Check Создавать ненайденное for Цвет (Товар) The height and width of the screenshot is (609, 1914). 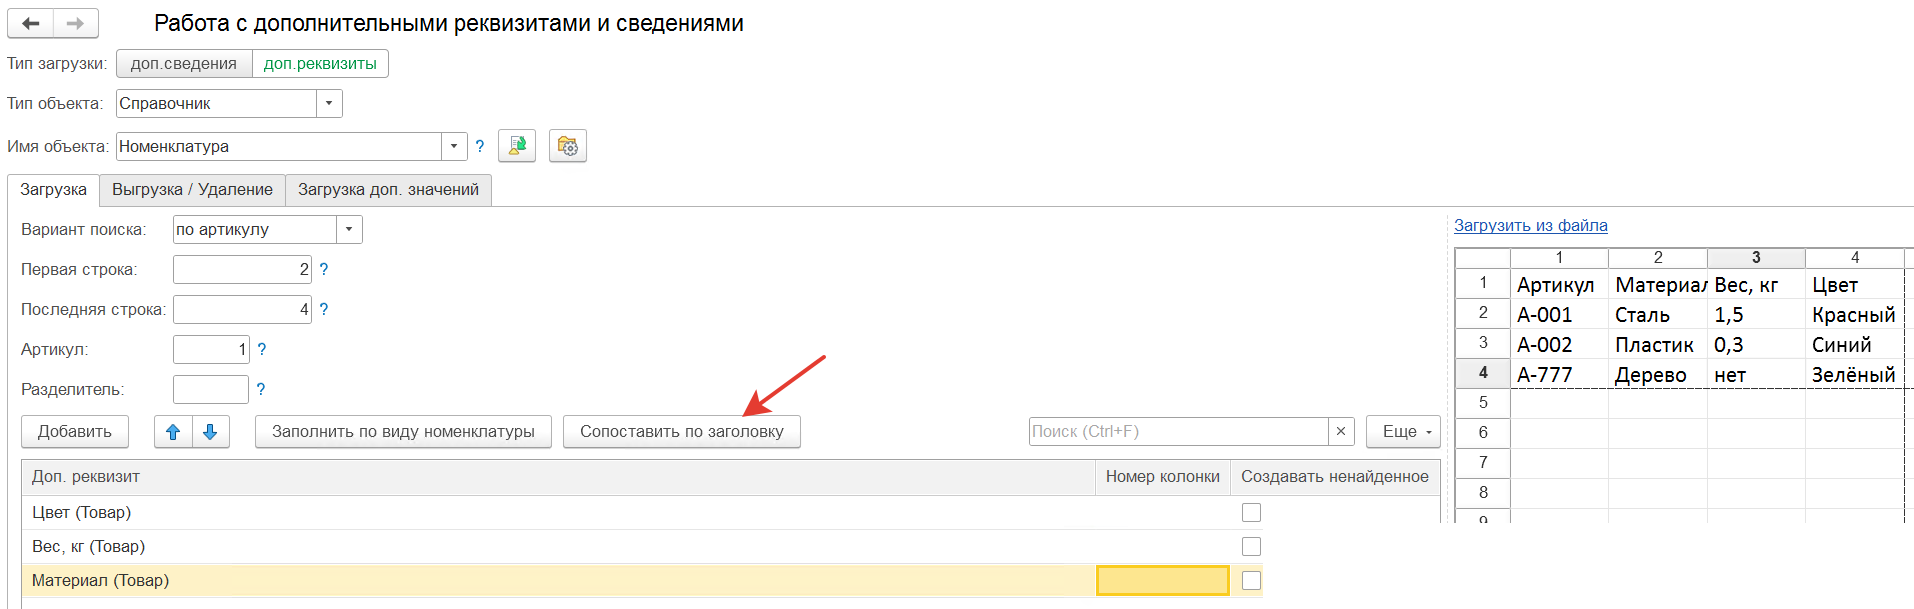tap(1251, 513)
